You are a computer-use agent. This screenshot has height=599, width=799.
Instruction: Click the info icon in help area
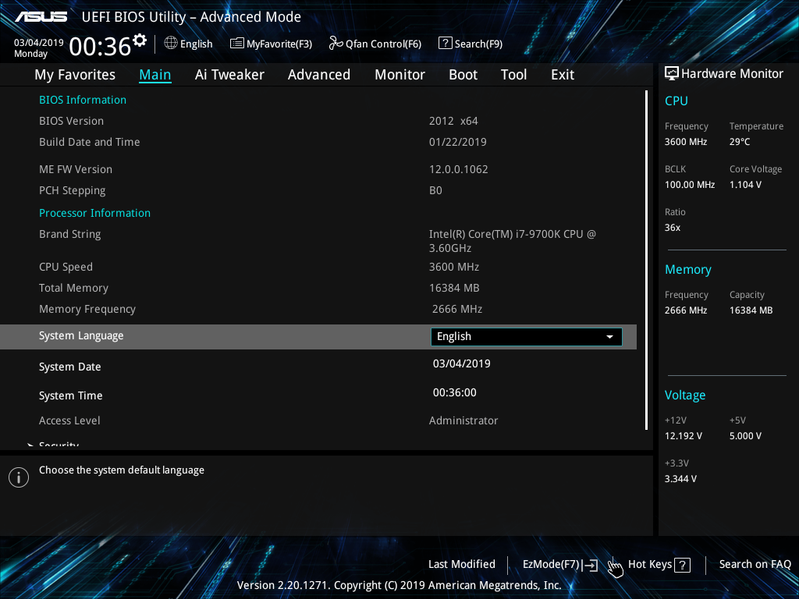coord(19,477)
